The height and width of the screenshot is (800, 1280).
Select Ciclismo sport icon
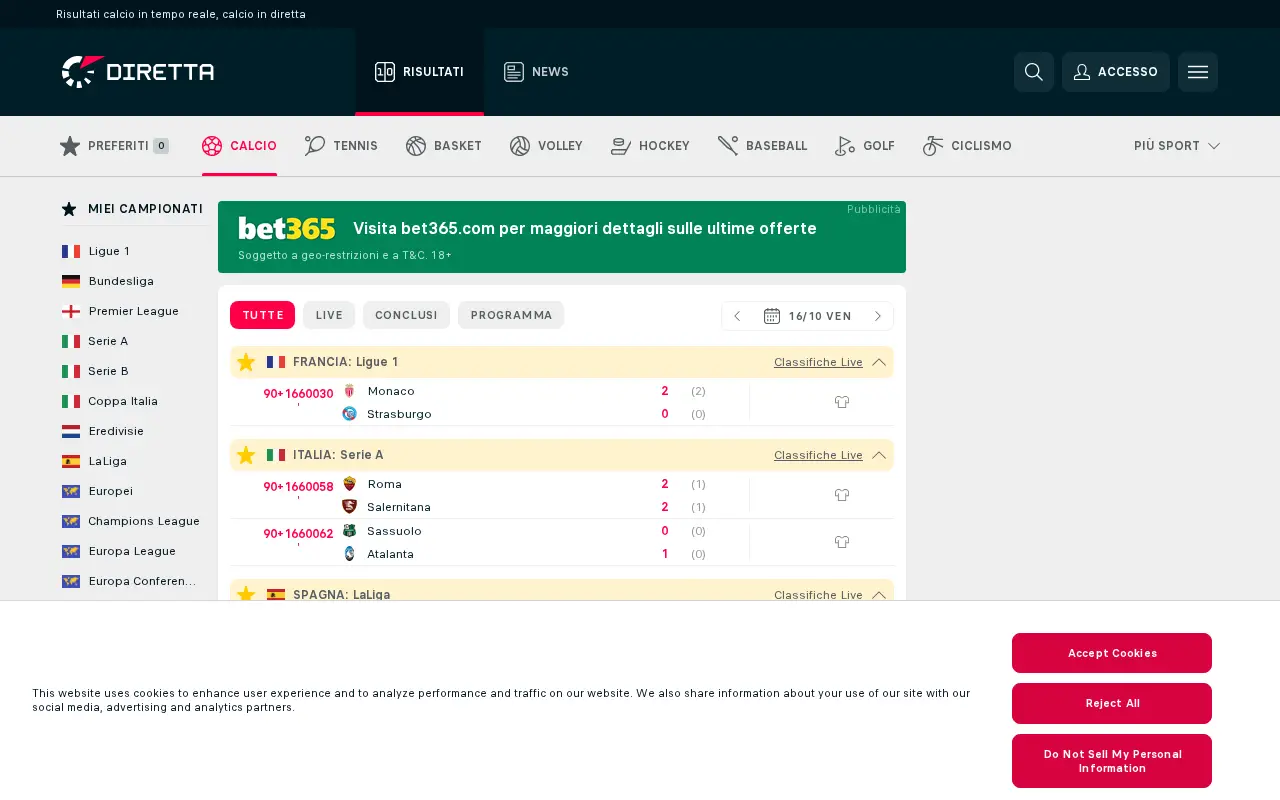(x=933, y=146)
